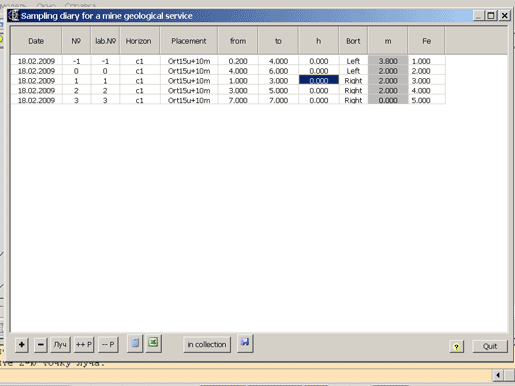This screenshot has height=386, width=515.
Task: Select Bort cell Left in sample -1 row
Action: 353,61
